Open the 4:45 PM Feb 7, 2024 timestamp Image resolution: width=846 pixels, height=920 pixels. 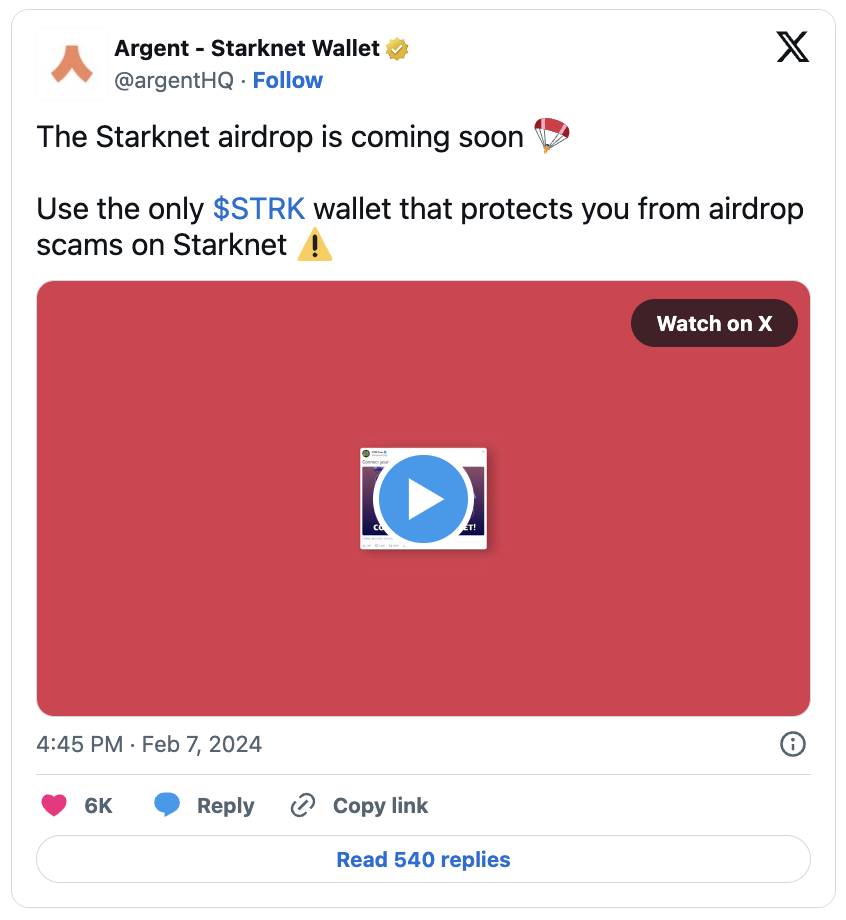click(x=149, y=744)
